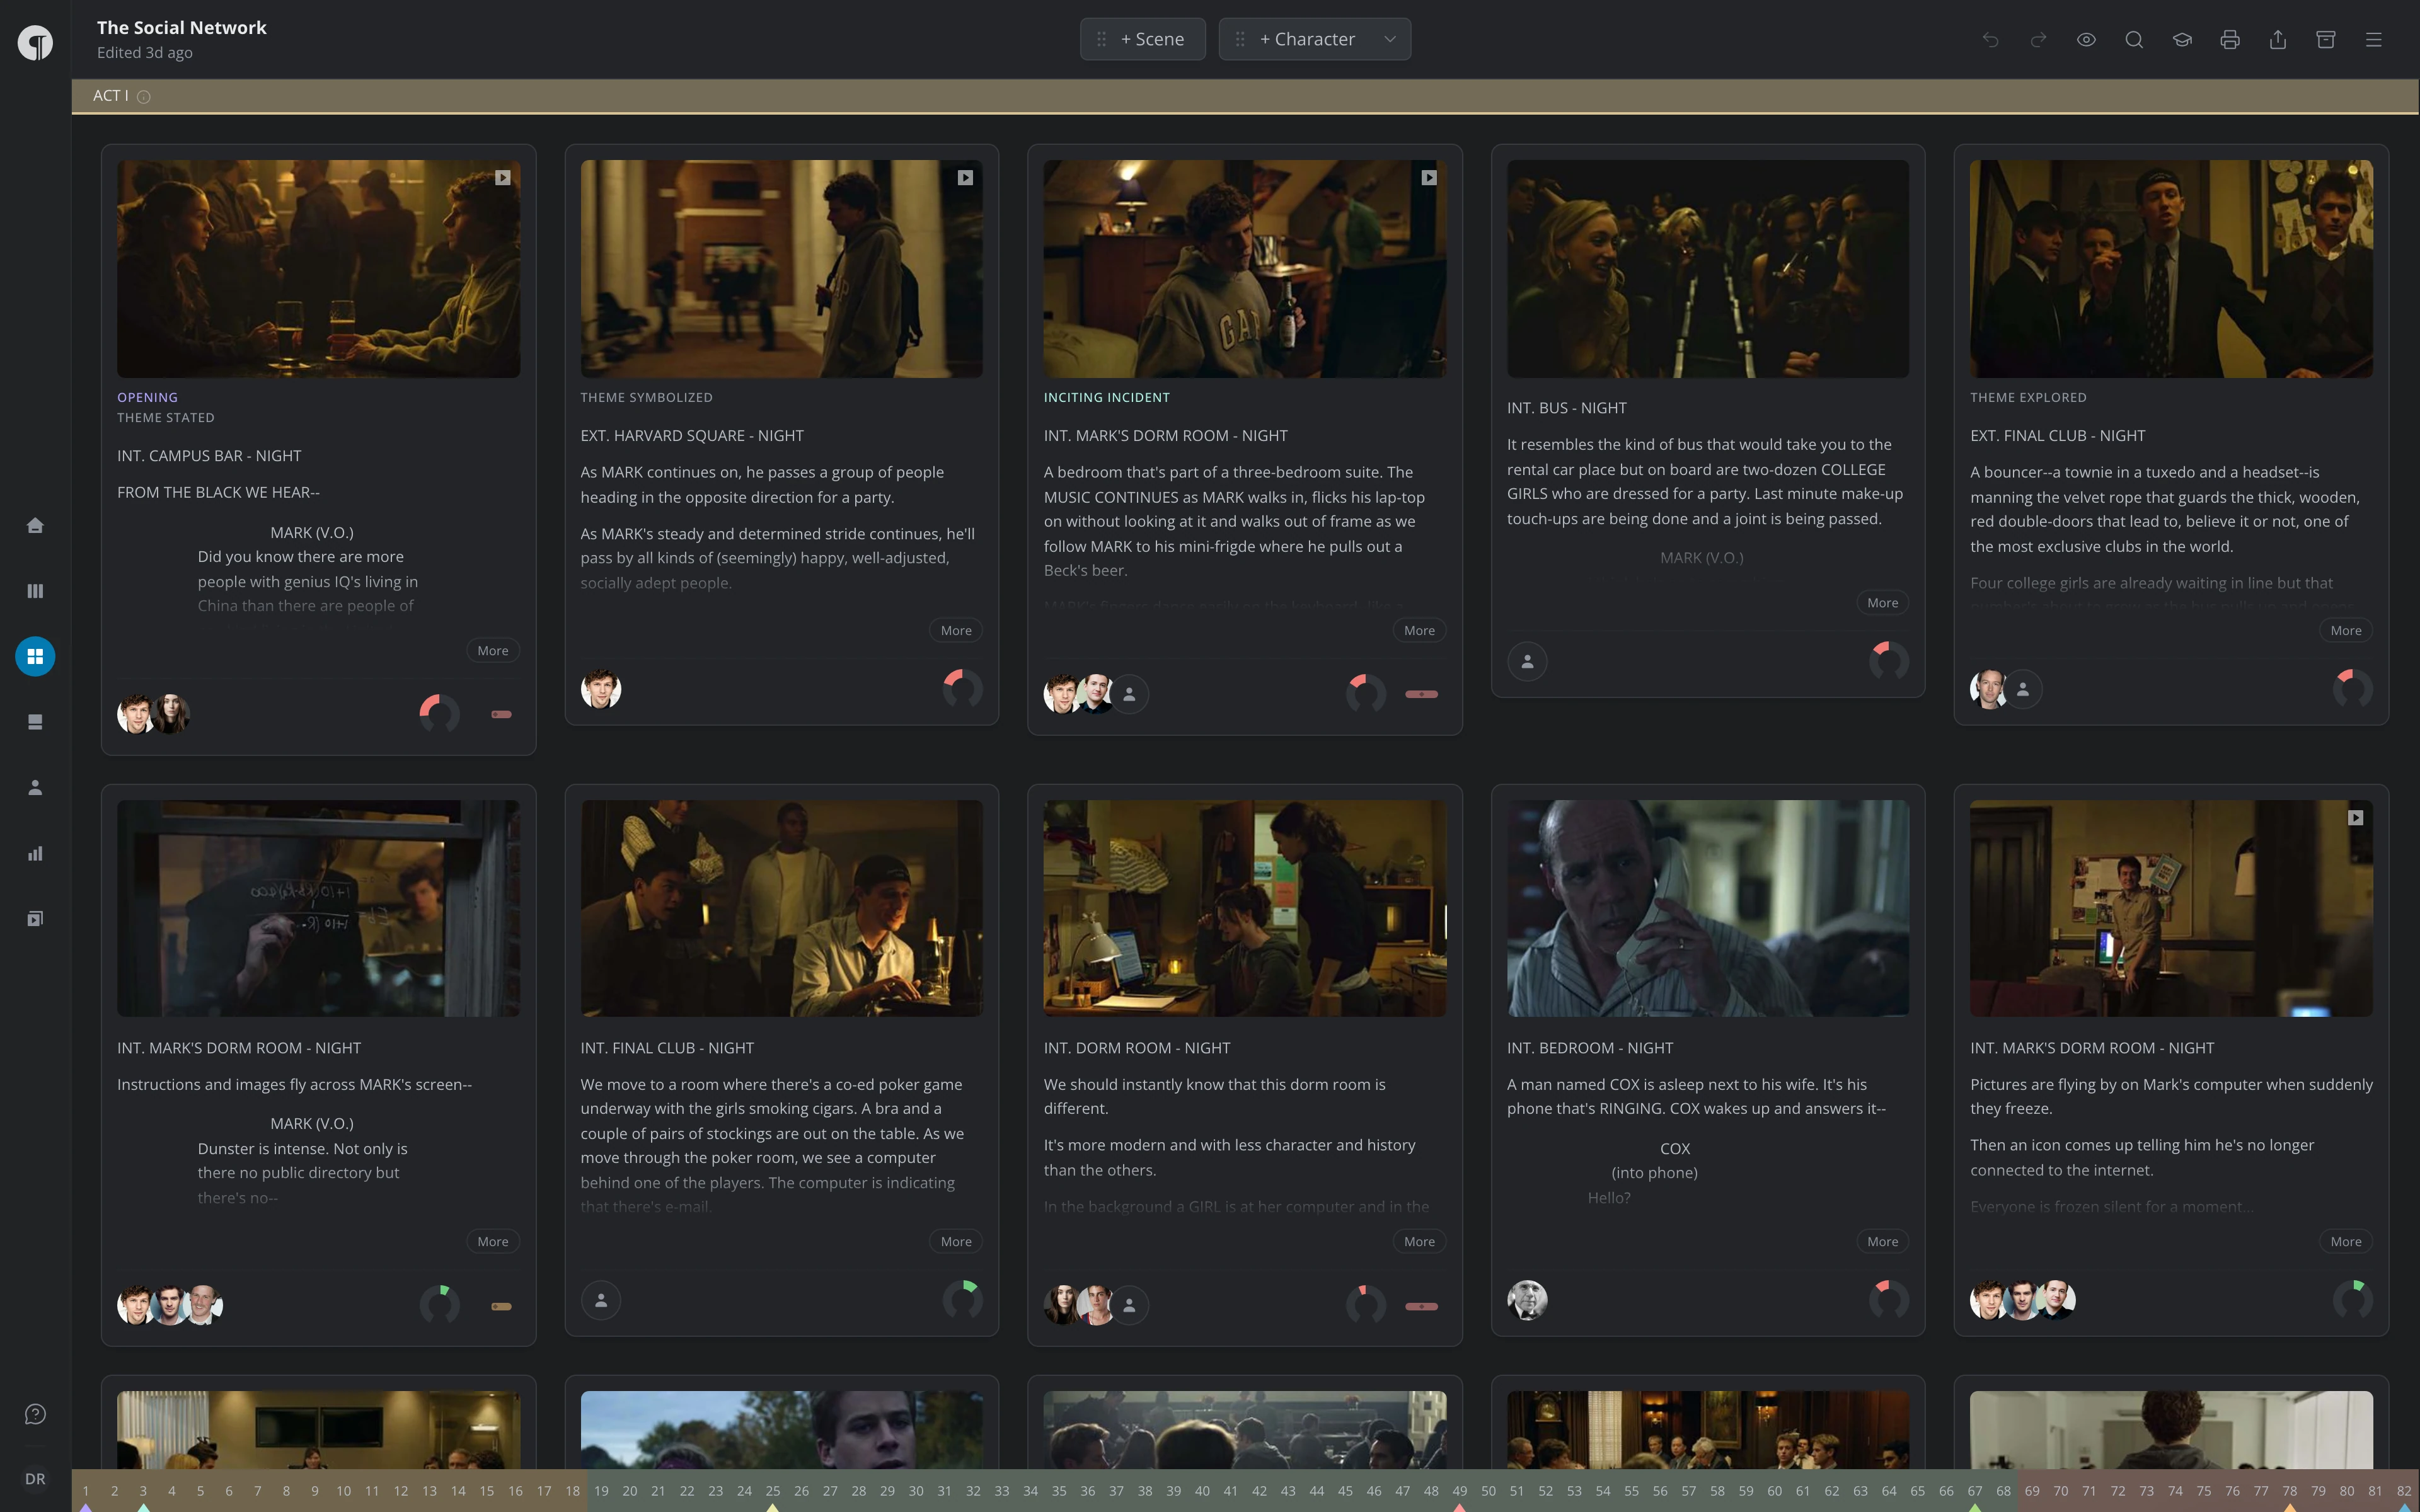
Task: Click the undo arrow in the top toolbar
Action: click(1990, 40)
